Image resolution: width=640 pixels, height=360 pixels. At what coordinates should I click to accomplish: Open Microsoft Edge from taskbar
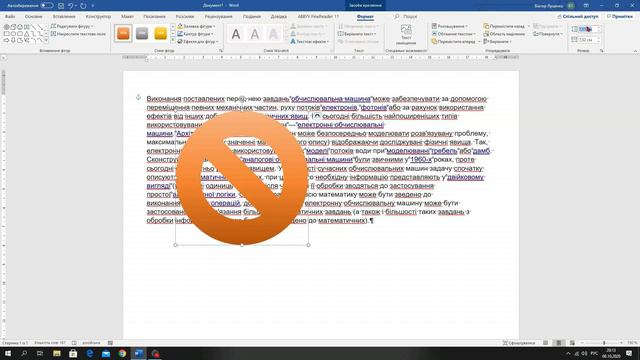90,353
